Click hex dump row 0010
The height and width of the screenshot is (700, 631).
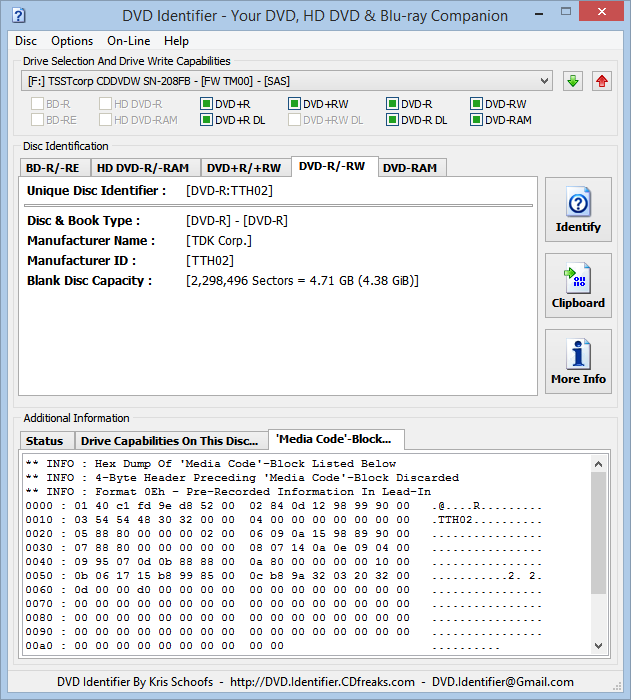[284, 520]
